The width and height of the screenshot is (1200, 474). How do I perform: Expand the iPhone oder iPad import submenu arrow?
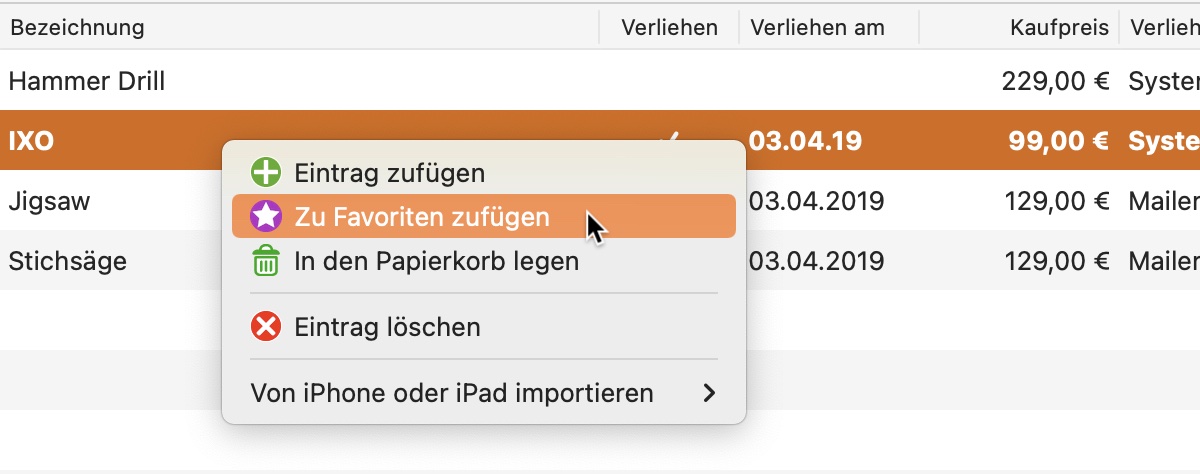[x=709, y=393]
